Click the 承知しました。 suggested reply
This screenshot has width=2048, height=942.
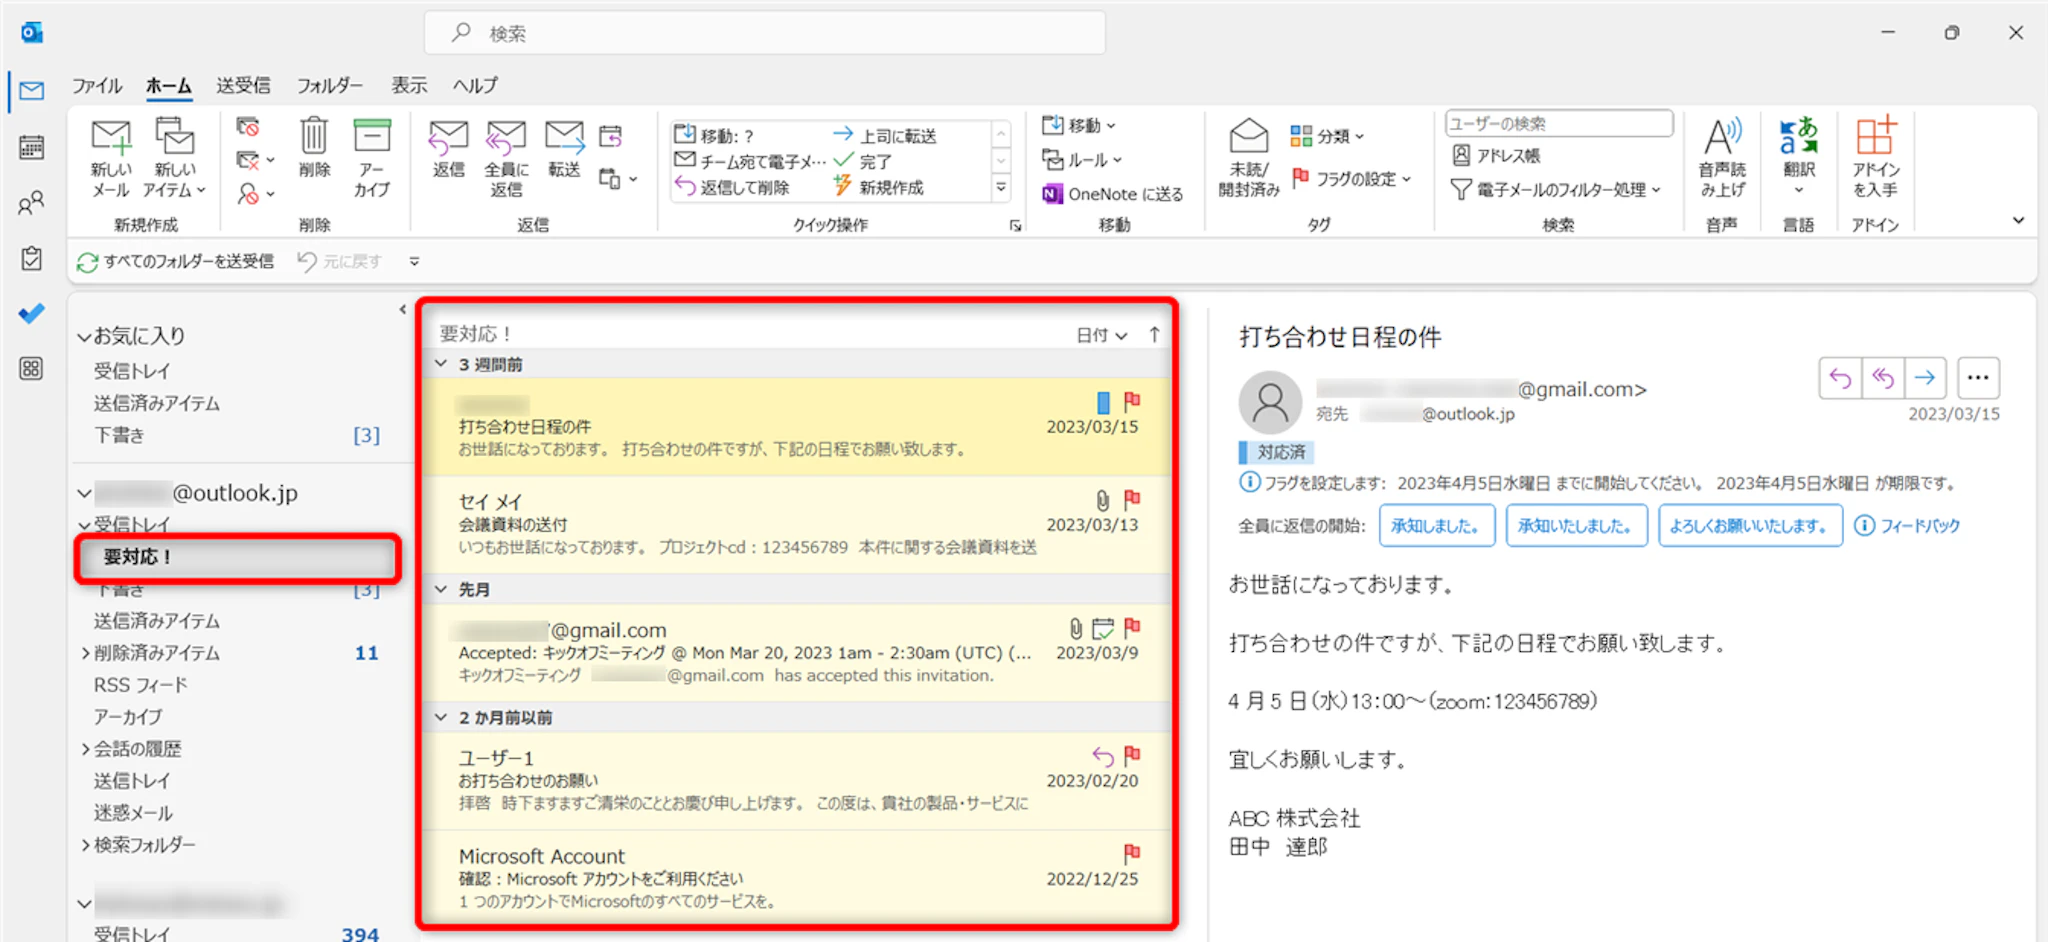click(1436, 526)
